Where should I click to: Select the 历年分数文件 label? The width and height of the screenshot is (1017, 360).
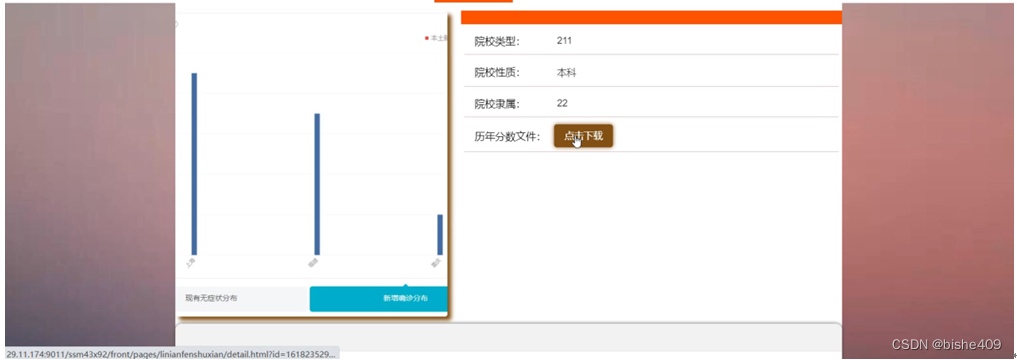(507, 137)
